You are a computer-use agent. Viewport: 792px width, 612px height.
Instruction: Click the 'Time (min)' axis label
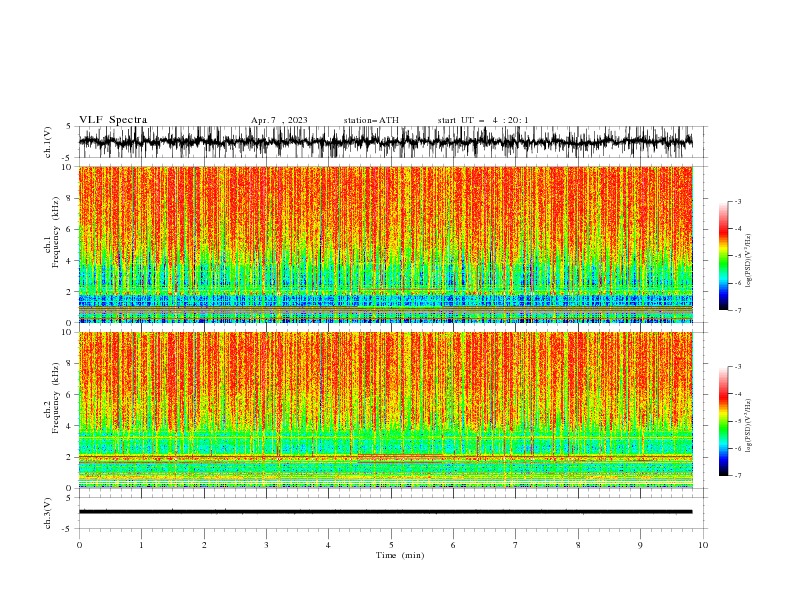click(x=400, y=555)
